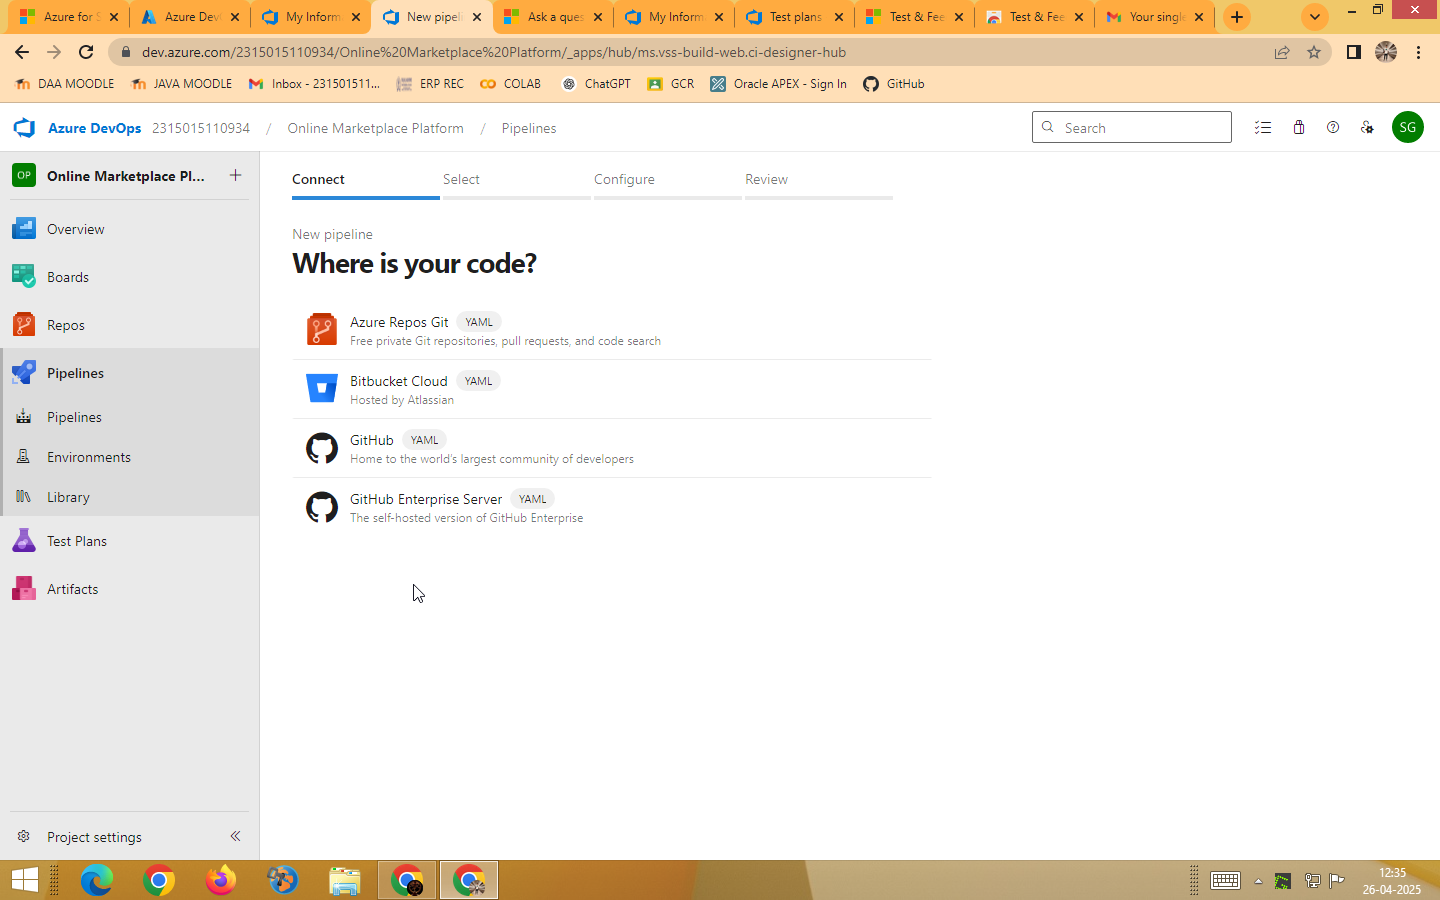Open File Explorer from taskbar
Screen dimensions: 1440x900
(x=345, y=880)
